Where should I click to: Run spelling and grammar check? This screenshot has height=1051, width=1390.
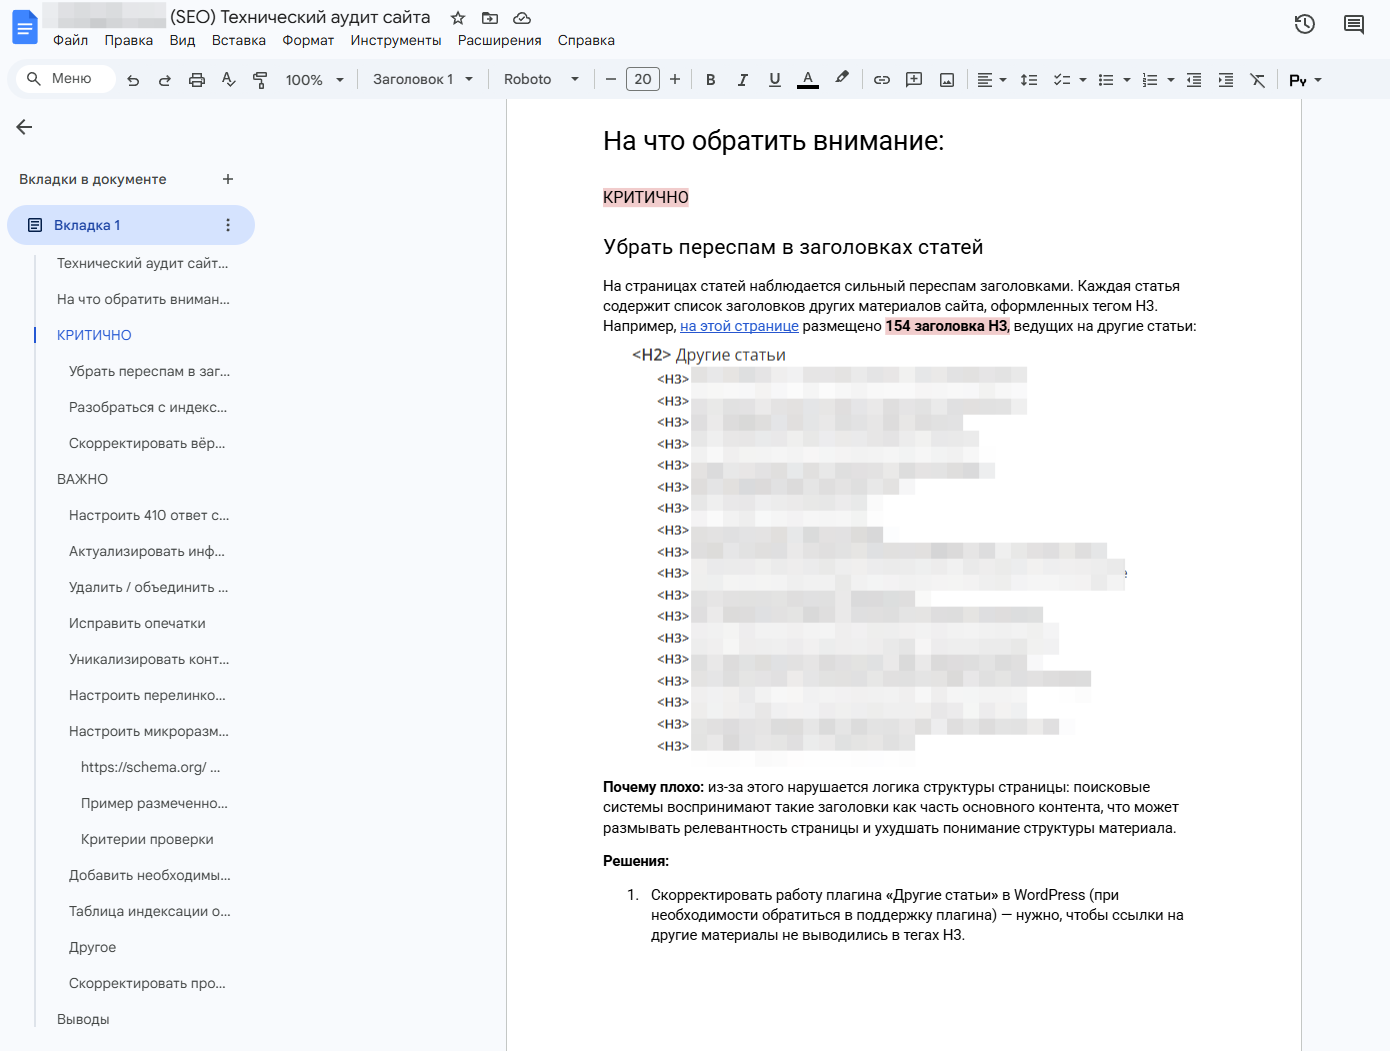point(229,80)
